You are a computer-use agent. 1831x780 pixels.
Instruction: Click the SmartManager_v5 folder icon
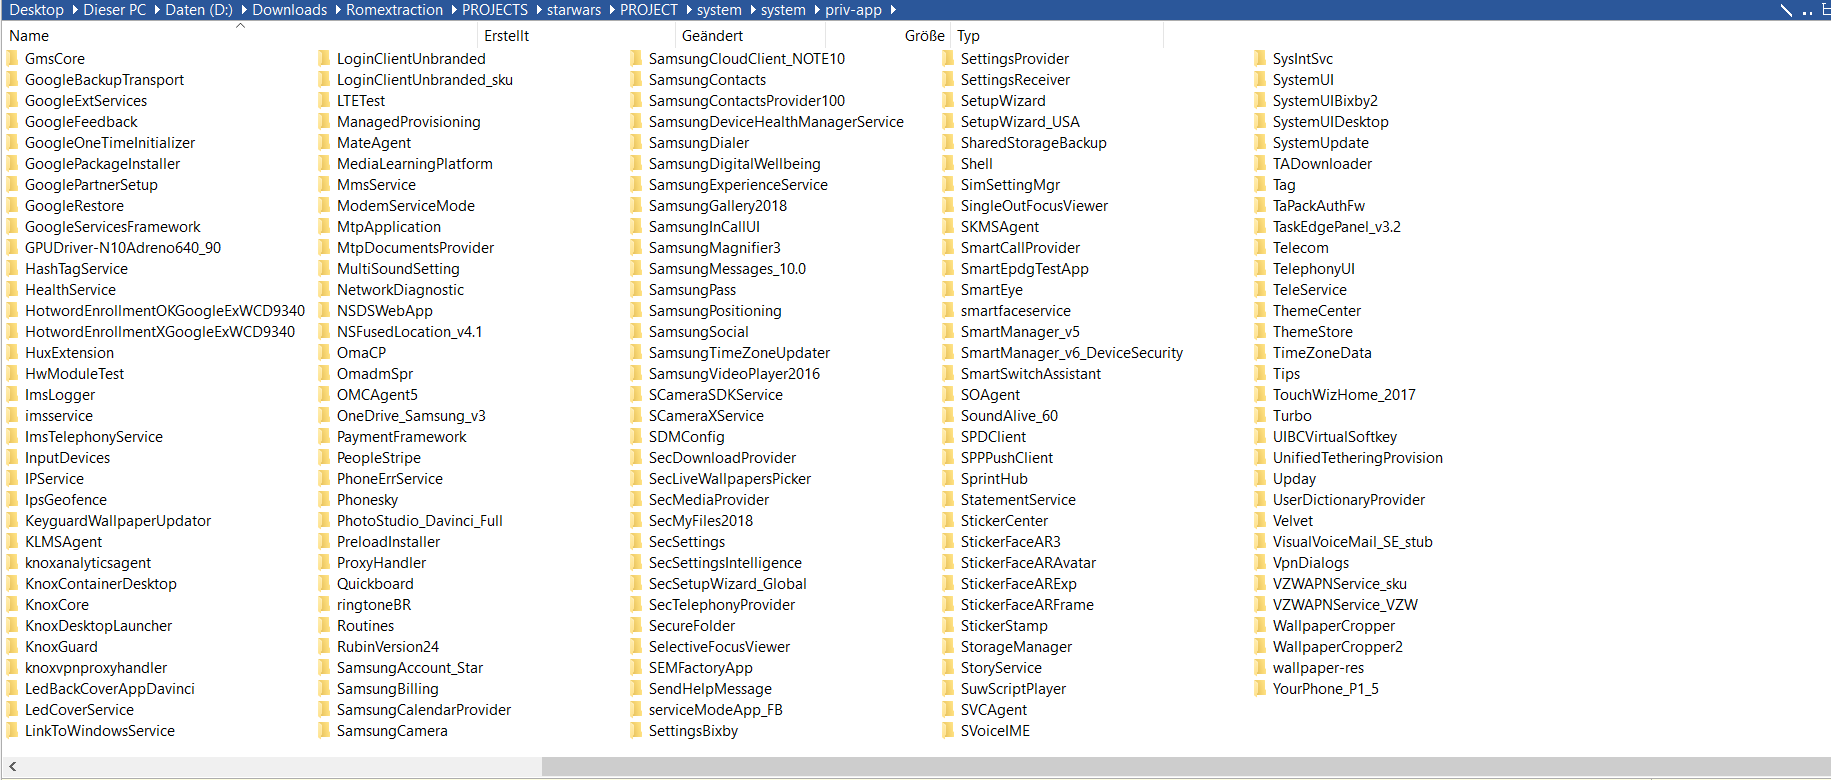[948, 331]
